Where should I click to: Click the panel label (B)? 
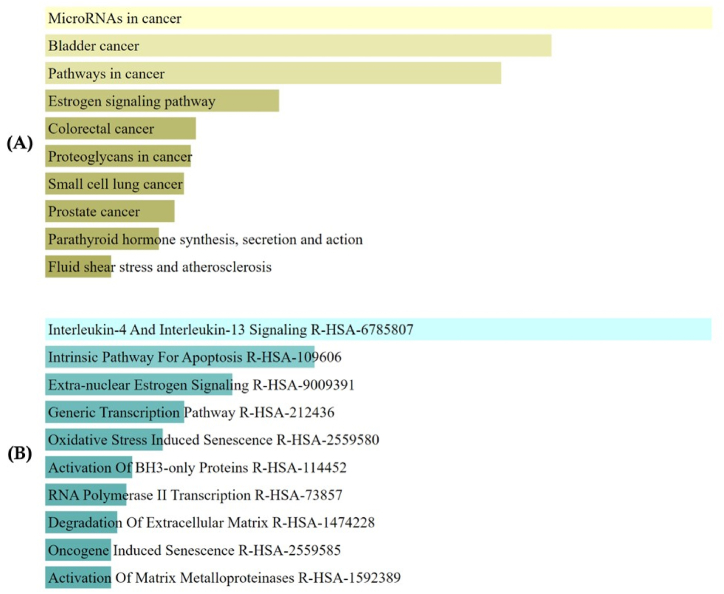20,454
